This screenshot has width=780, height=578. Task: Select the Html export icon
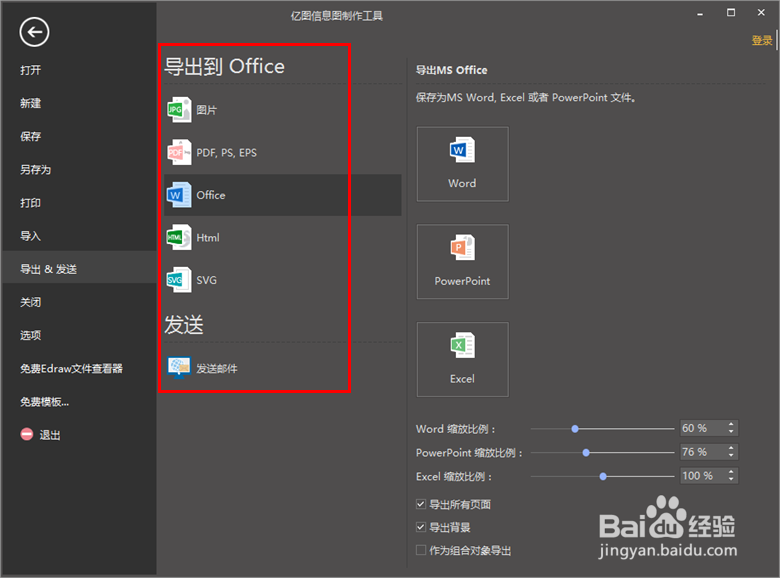[179, 237]
